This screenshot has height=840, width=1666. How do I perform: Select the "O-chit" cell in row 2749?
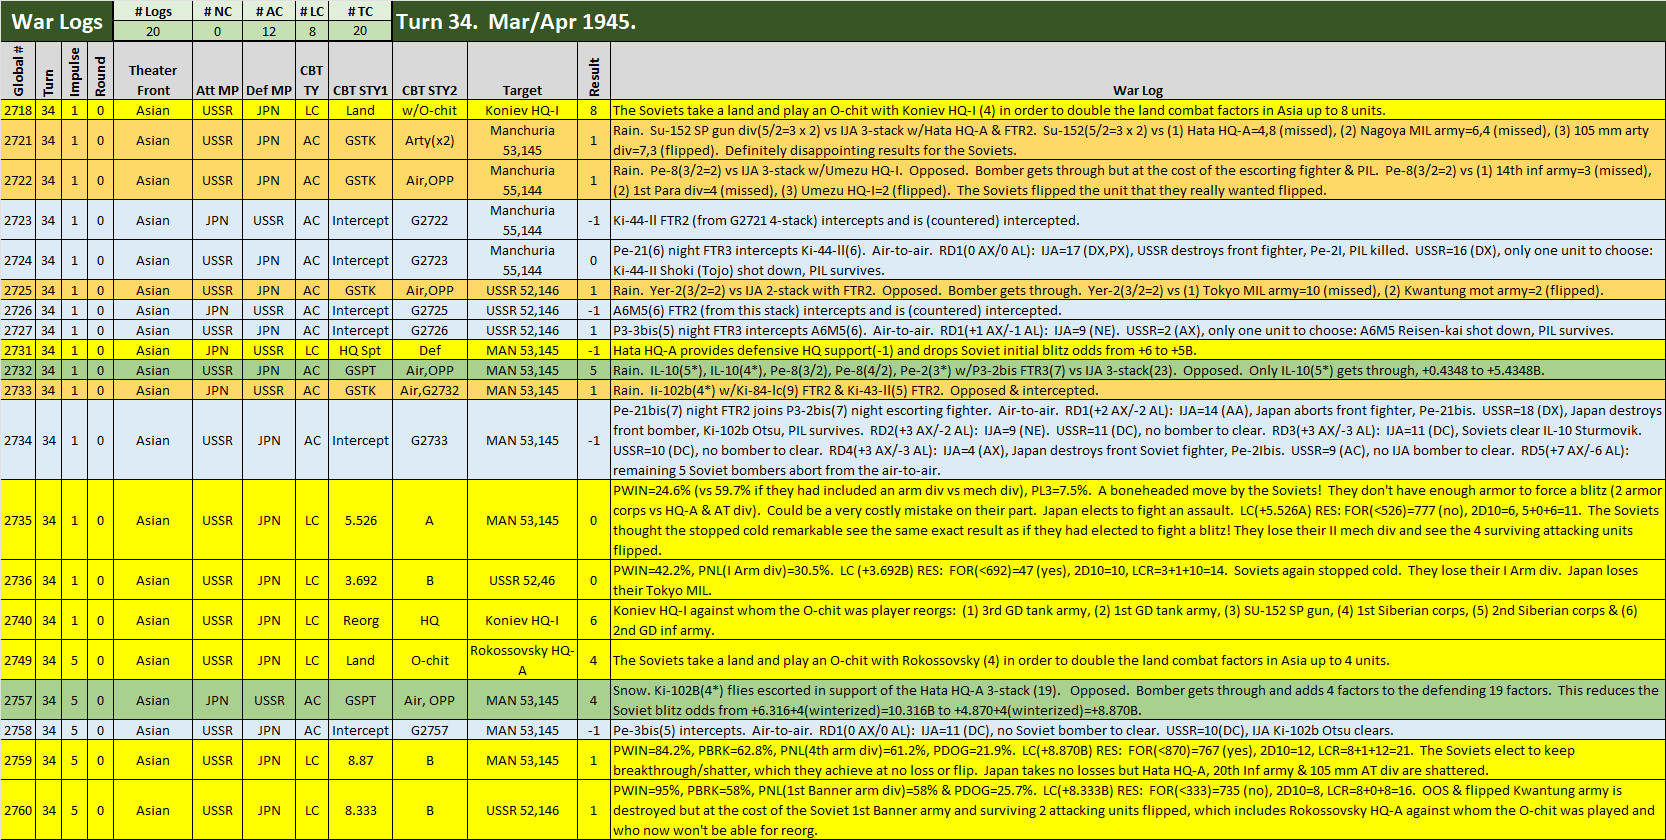430,660
